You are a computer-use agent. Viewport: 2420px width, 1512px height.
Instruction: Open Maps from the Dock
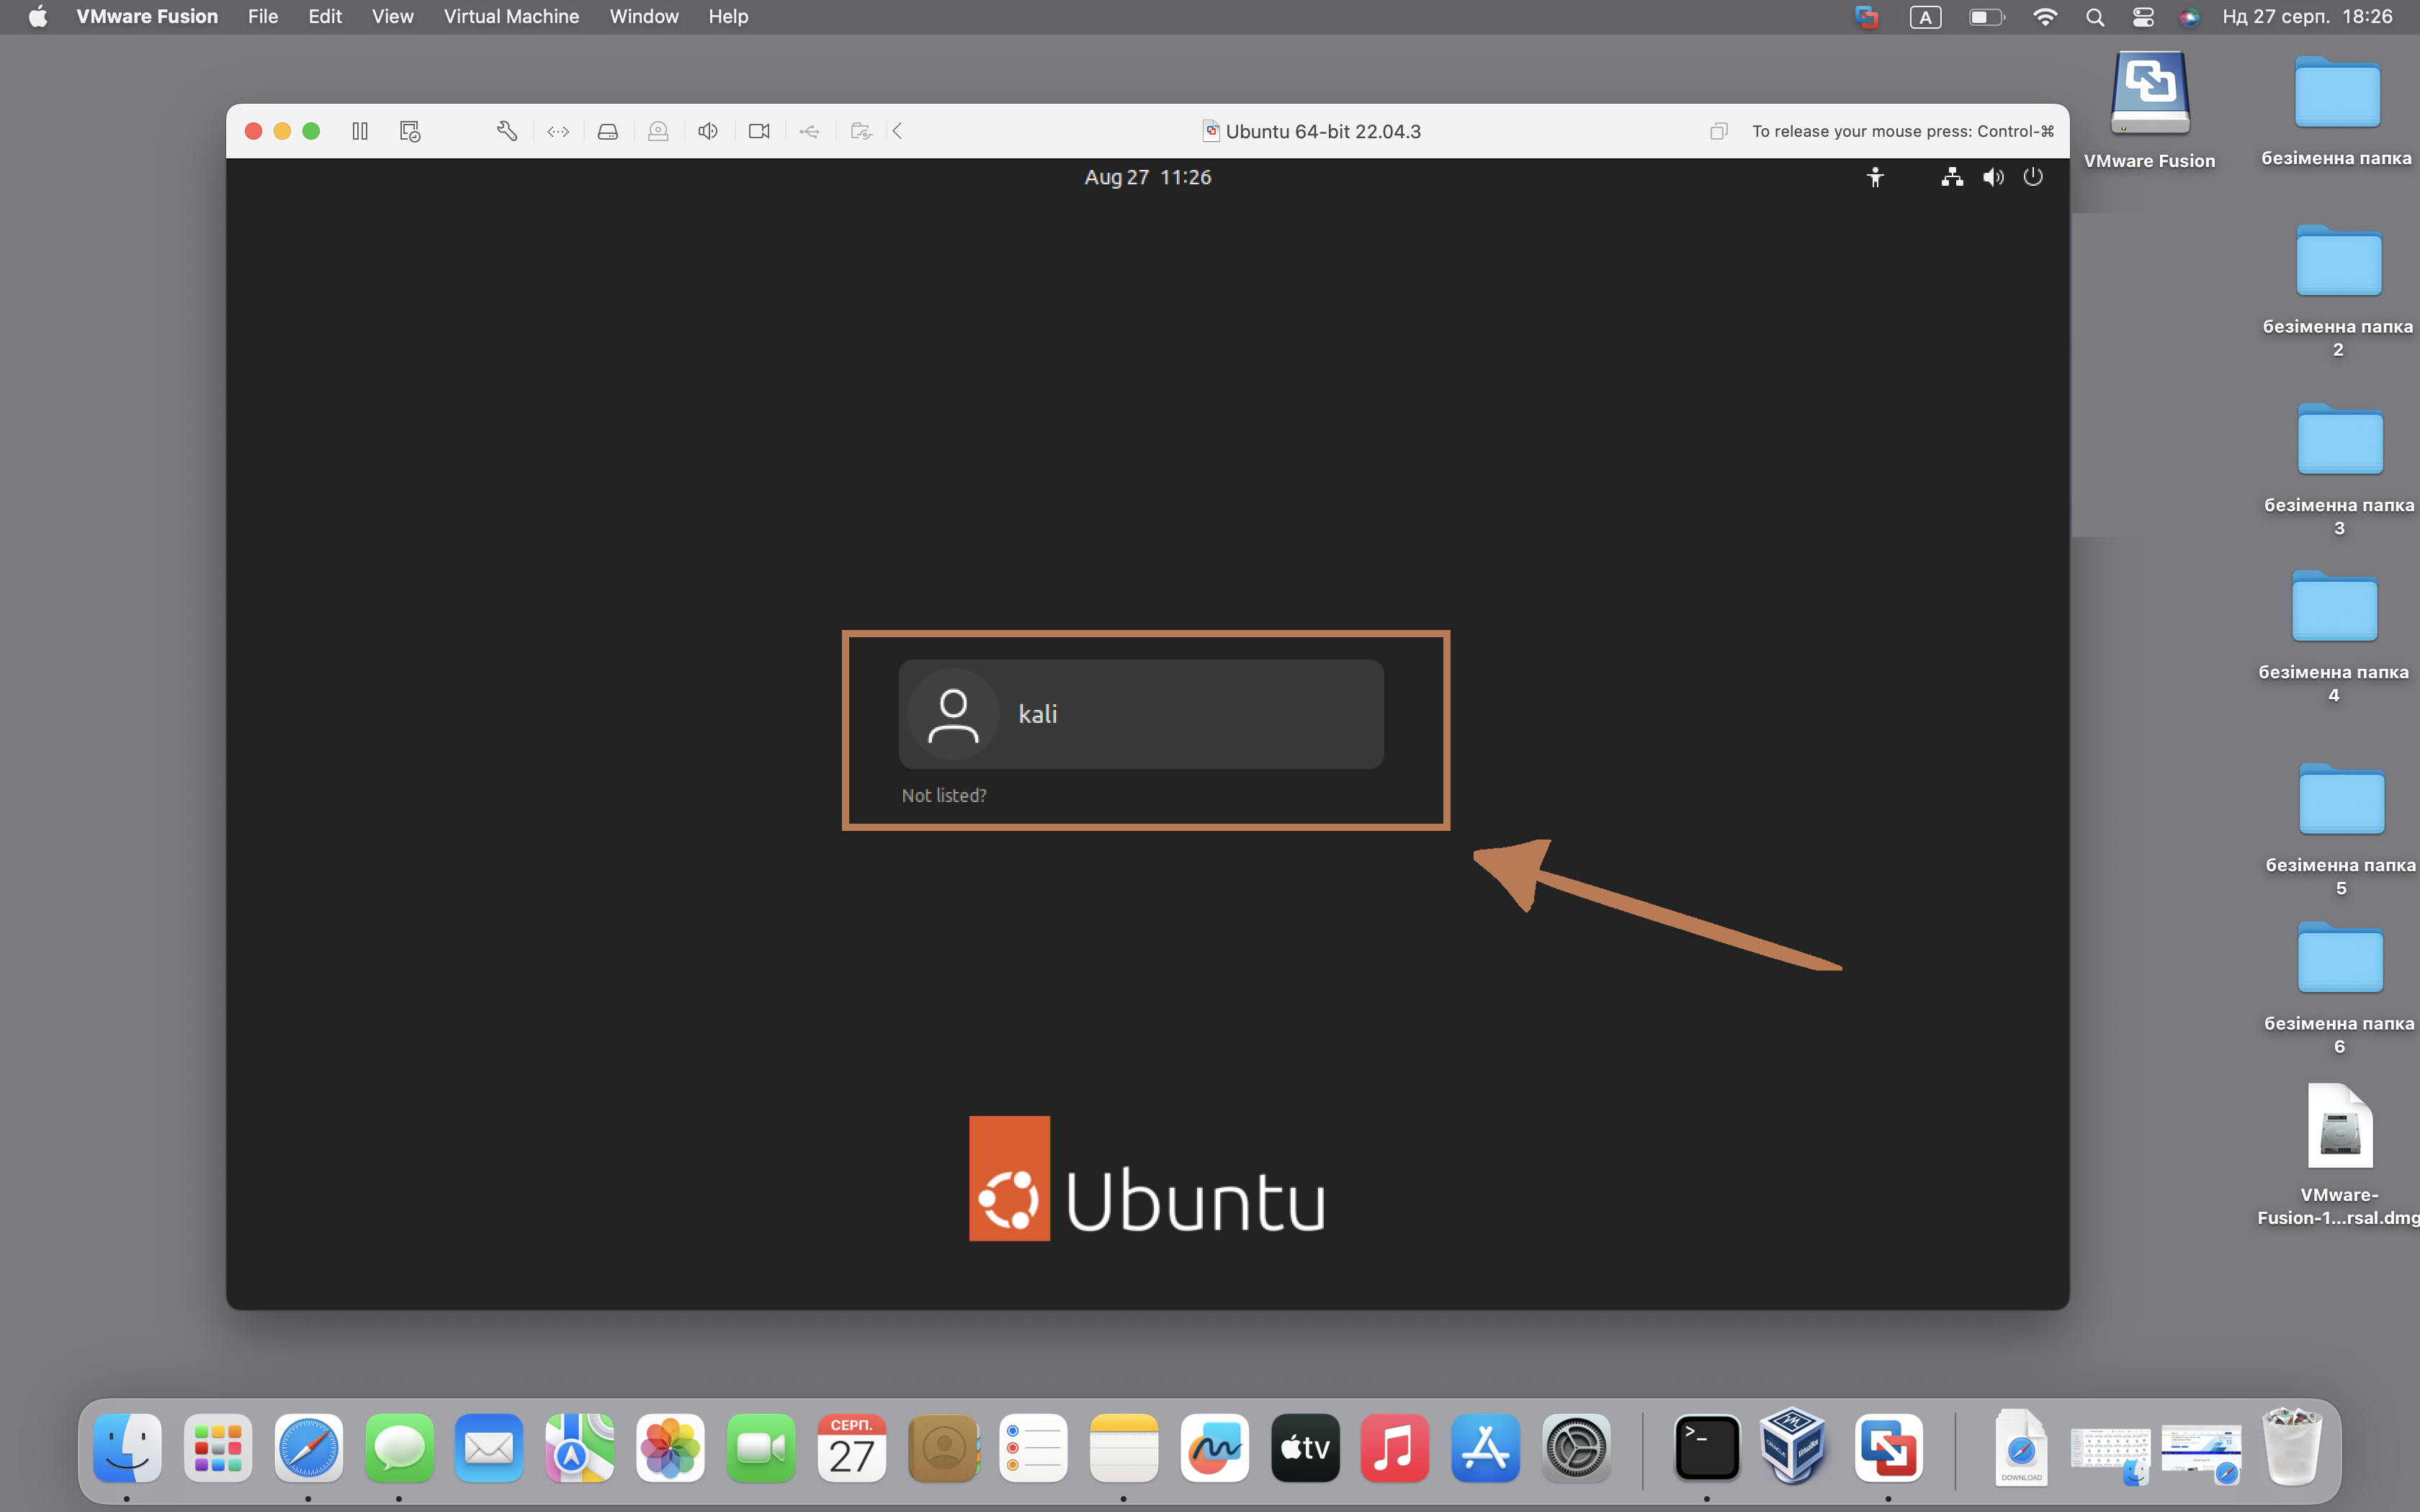point(580,1447)
